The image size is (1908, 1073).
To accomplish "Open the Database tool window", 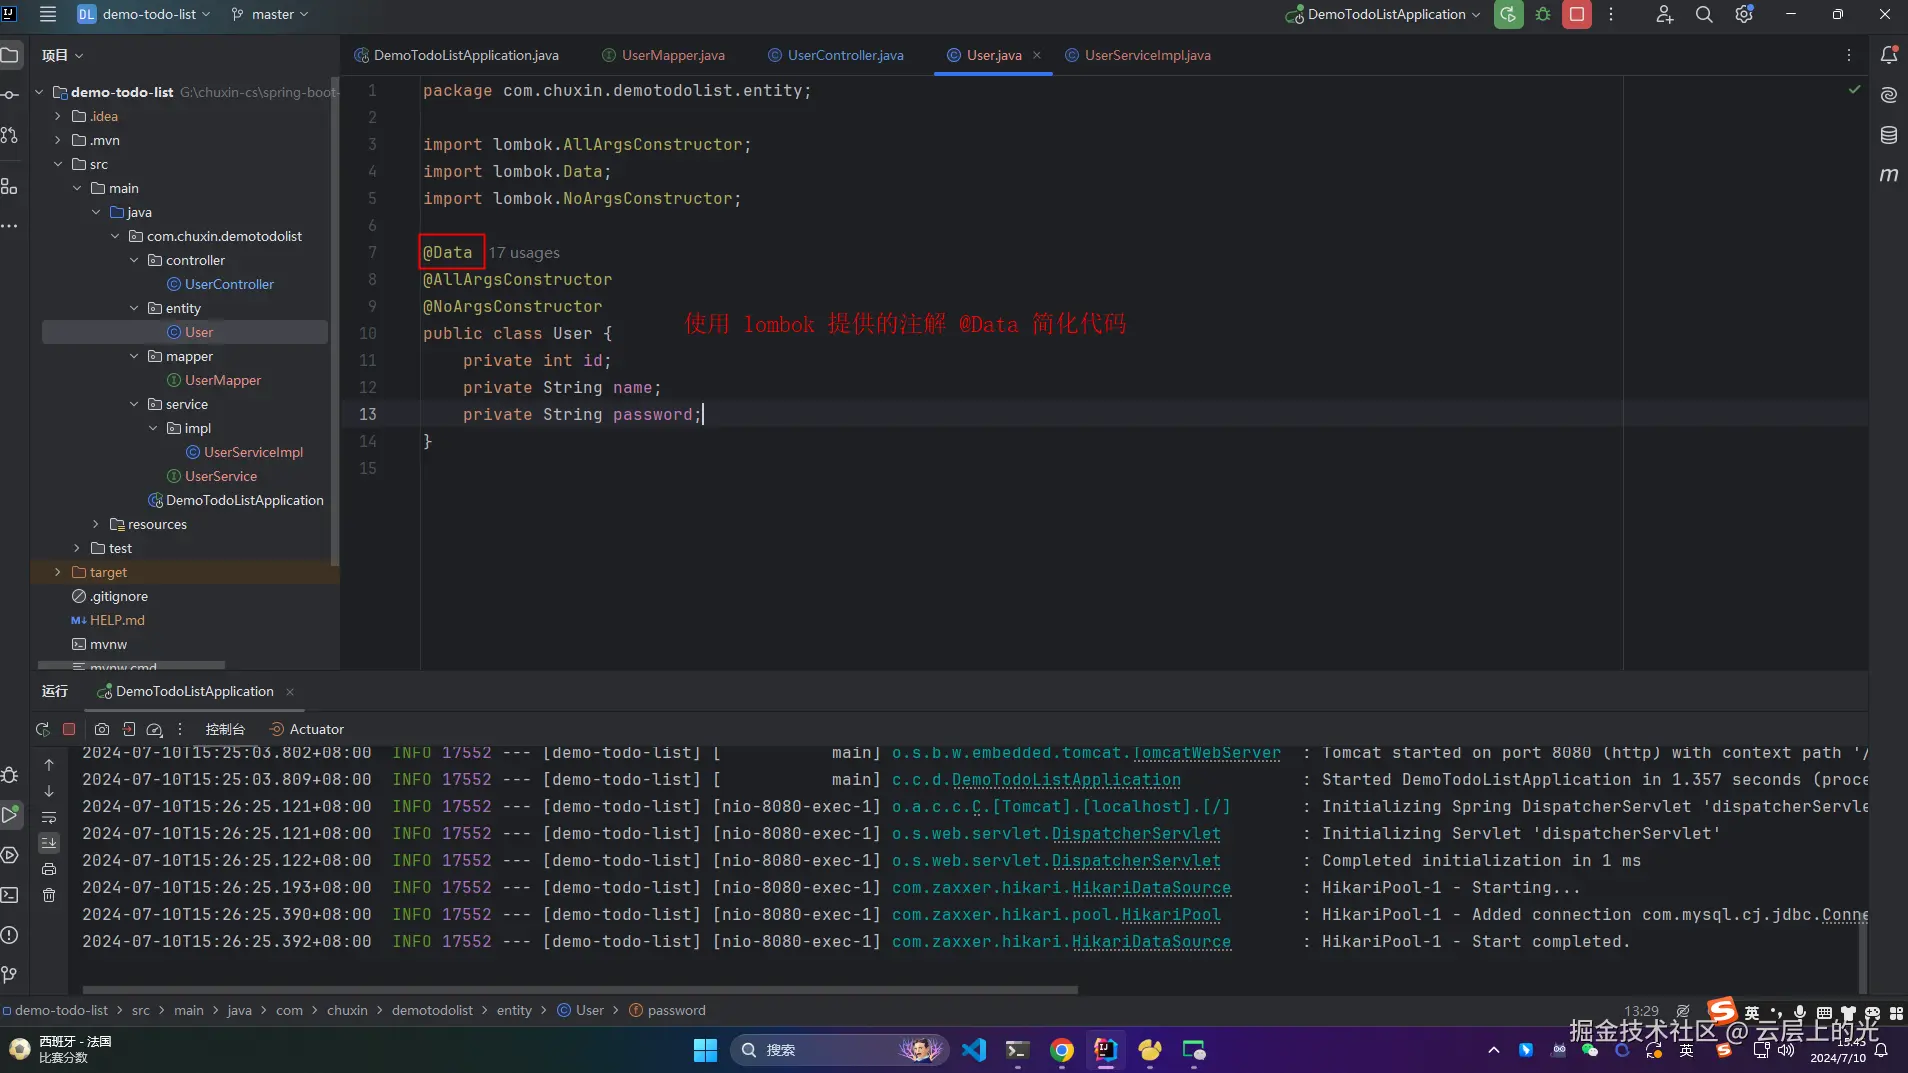I will [x=1889, y=135].
